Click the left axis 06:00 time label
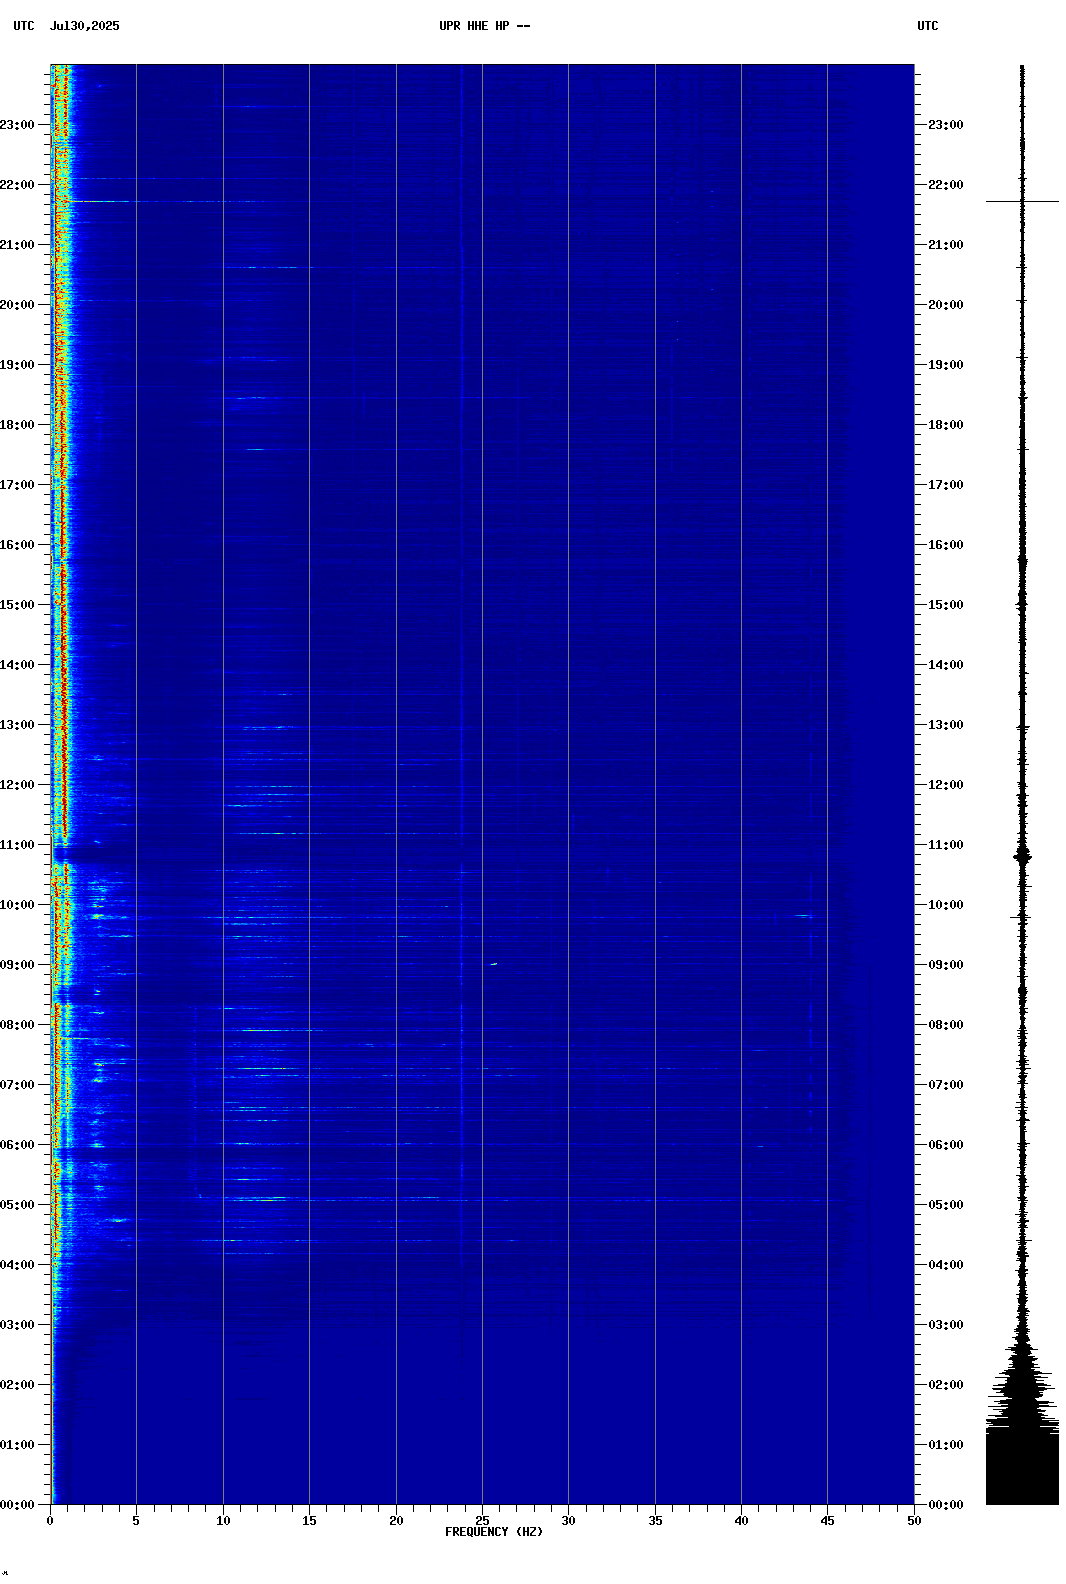1066x1584 pixels. [x=17, y=1145]
